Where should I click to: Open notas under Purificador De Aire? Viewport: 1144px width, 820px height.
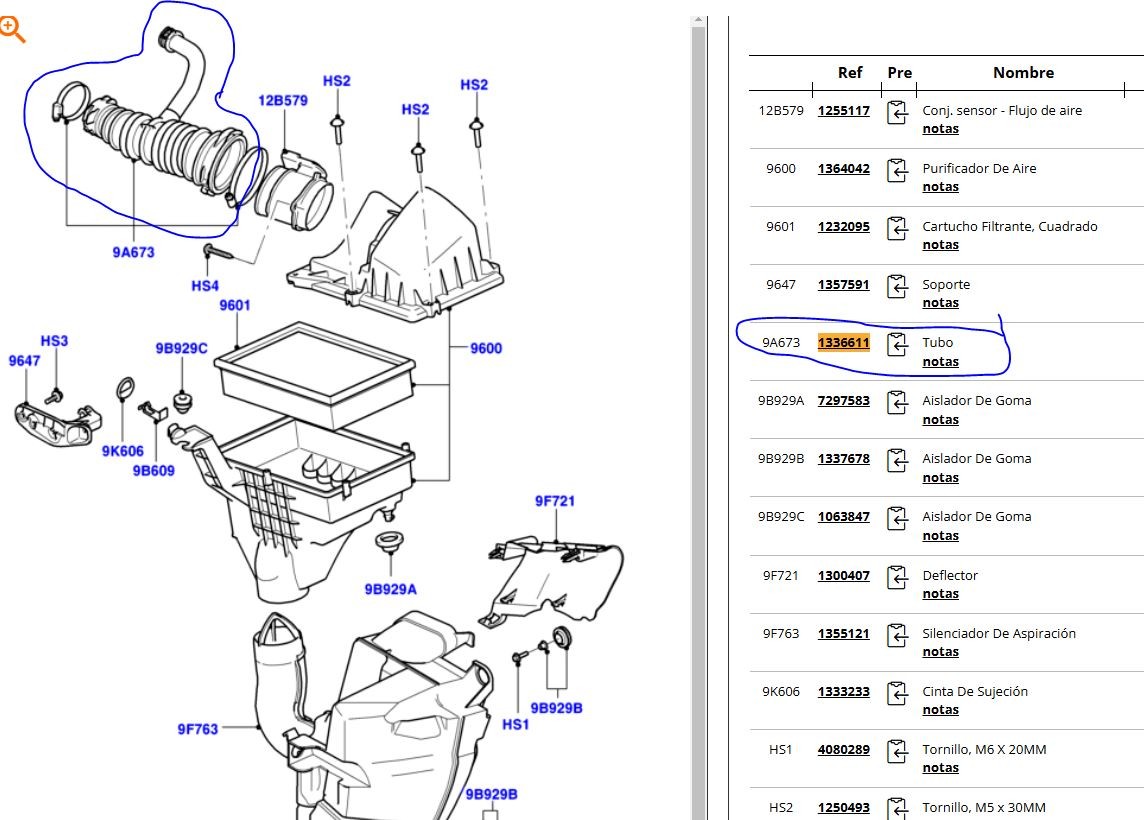click(x=940, y=187)
